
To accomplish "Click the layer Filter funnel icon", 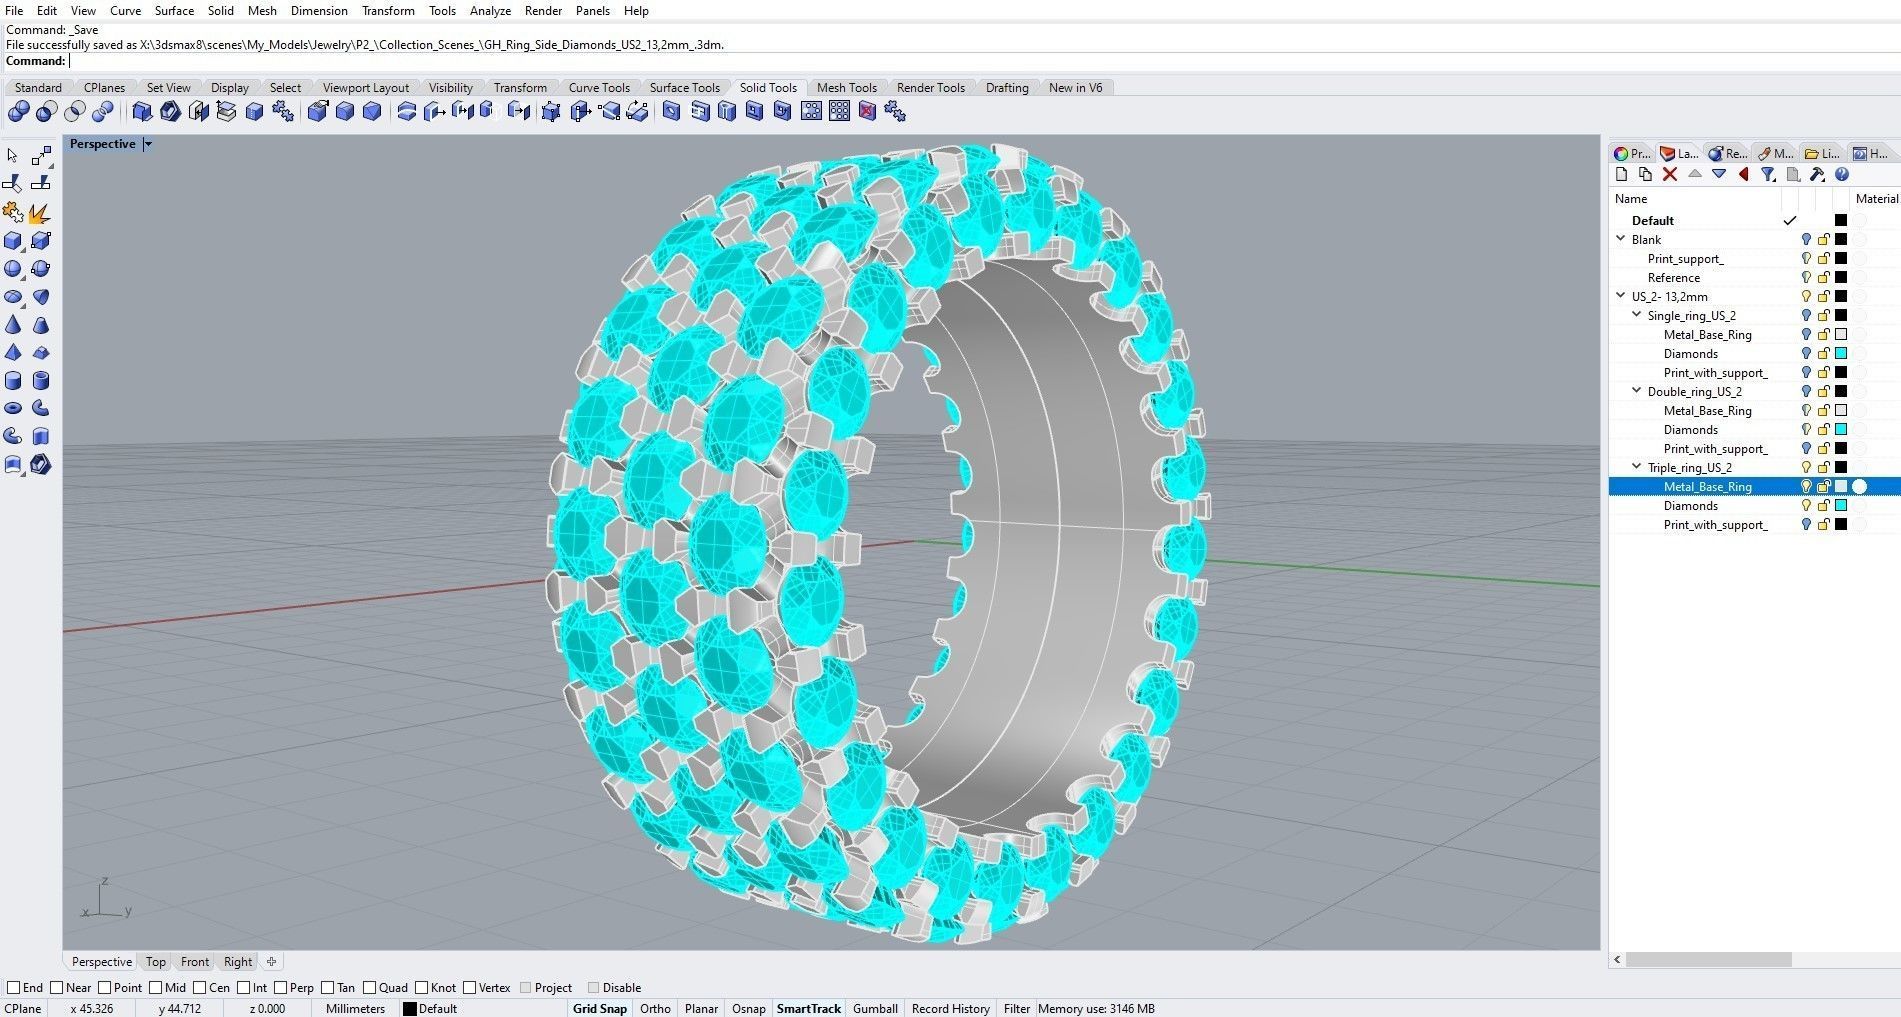I will [x=1768, y=174].
